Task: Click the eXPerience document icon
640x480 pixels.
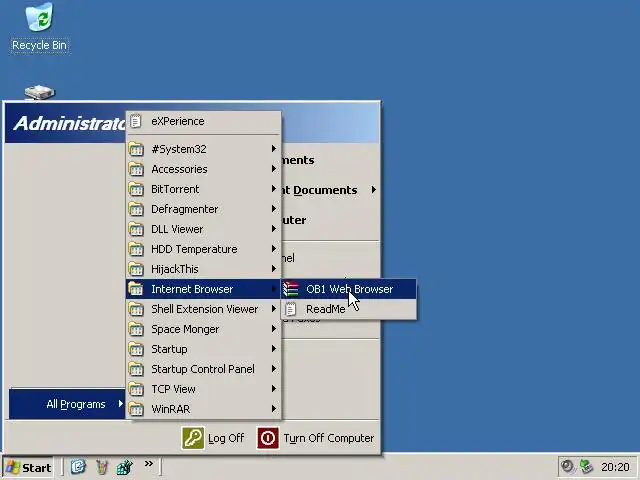Action: [136, 121]
